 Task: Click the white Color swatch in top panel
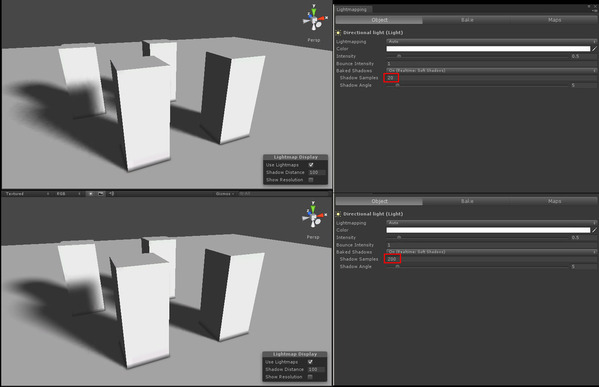coord(488,49)
